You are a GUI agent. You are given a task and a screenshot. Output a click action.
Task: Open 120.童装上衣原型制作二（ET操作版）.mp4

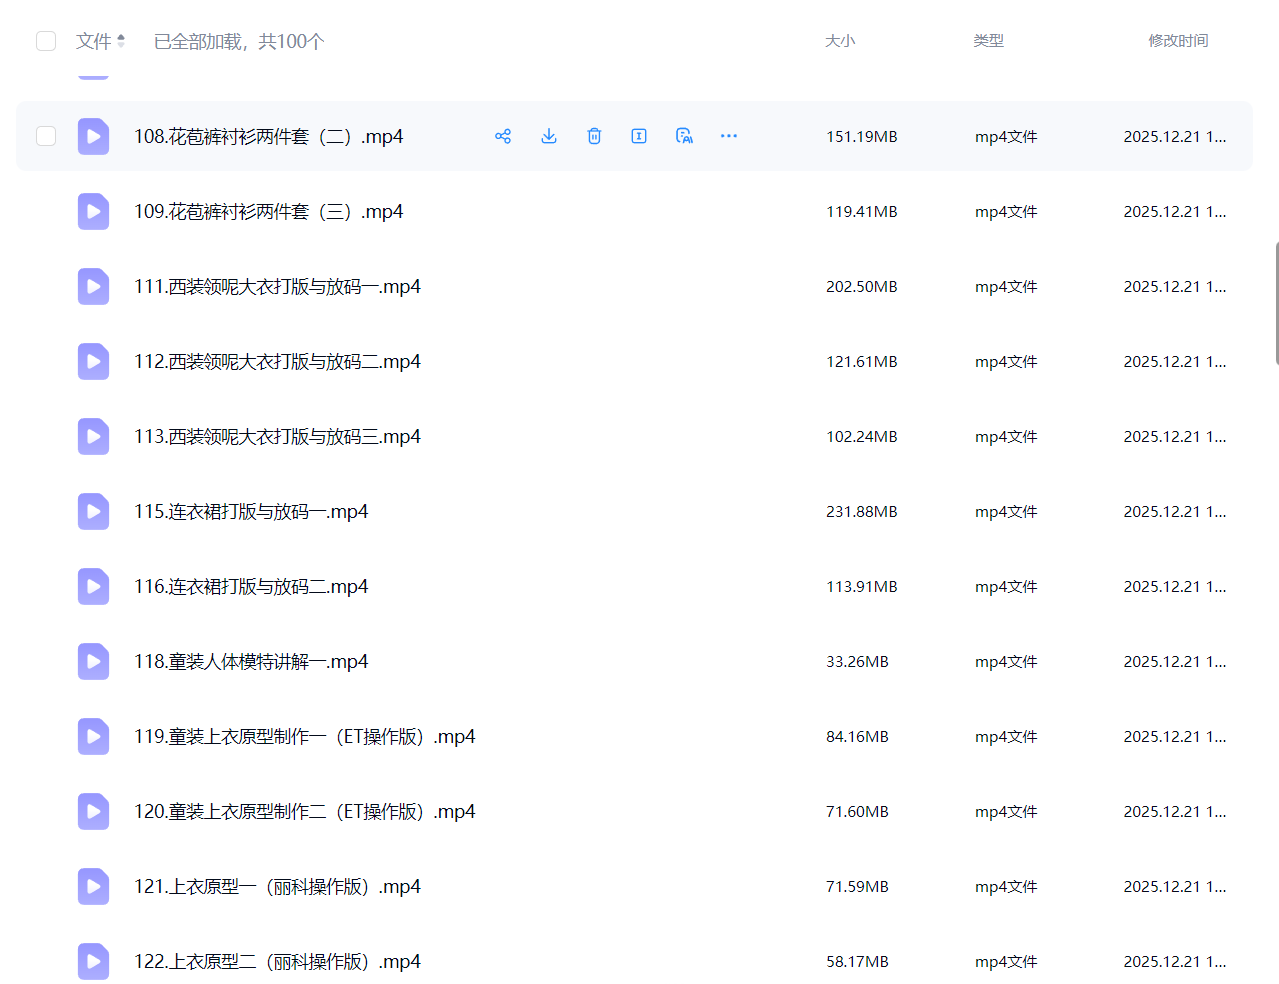tap(304, 812)
